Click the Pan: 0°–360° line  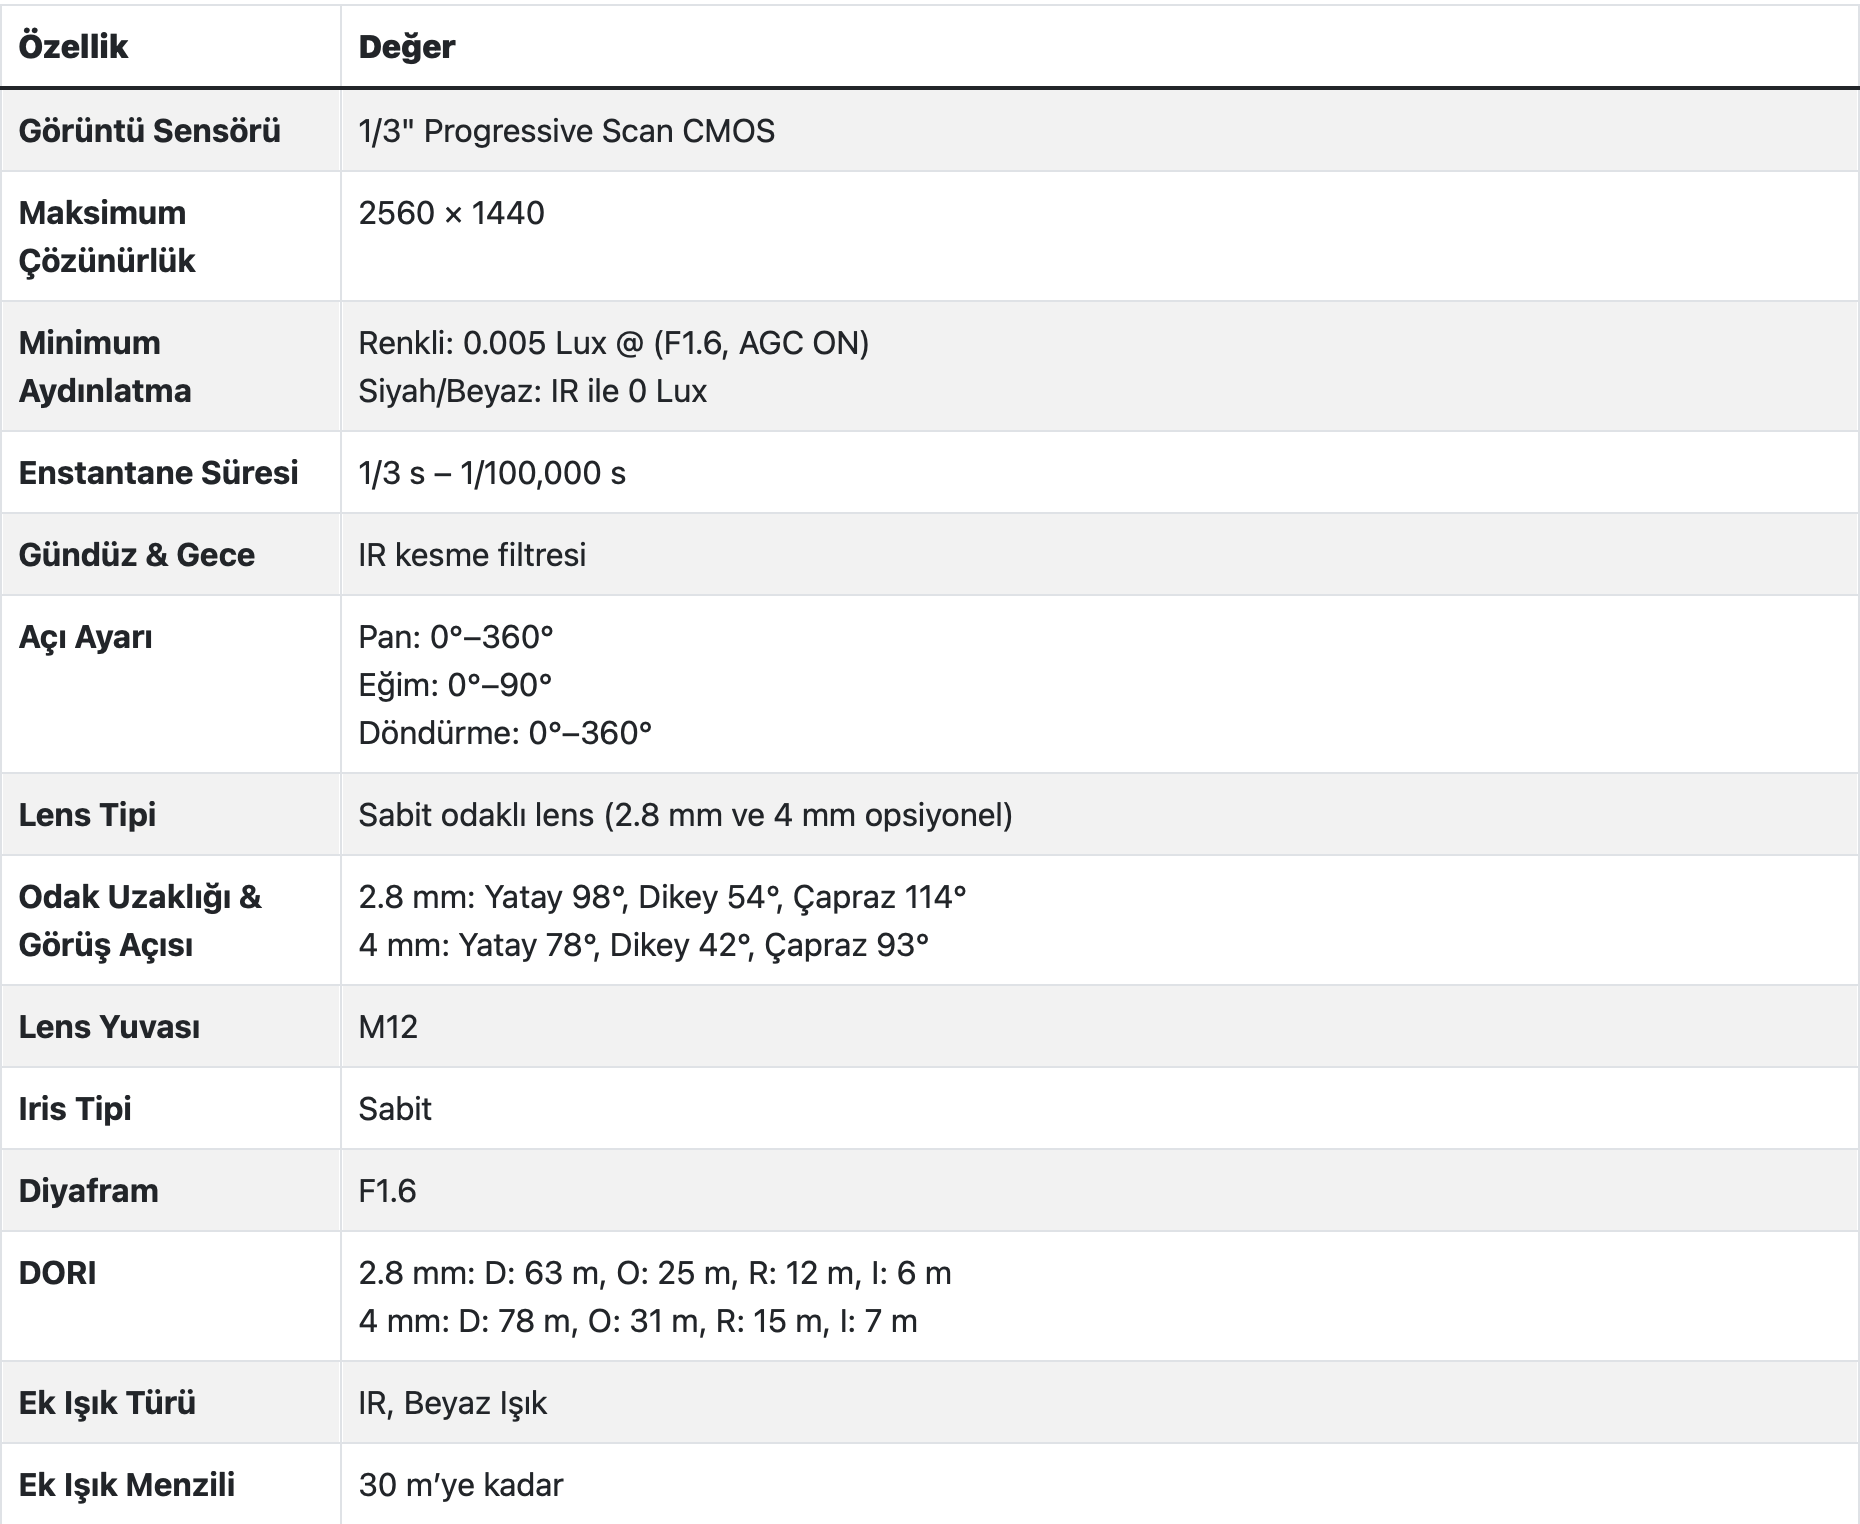pos(456,637)
